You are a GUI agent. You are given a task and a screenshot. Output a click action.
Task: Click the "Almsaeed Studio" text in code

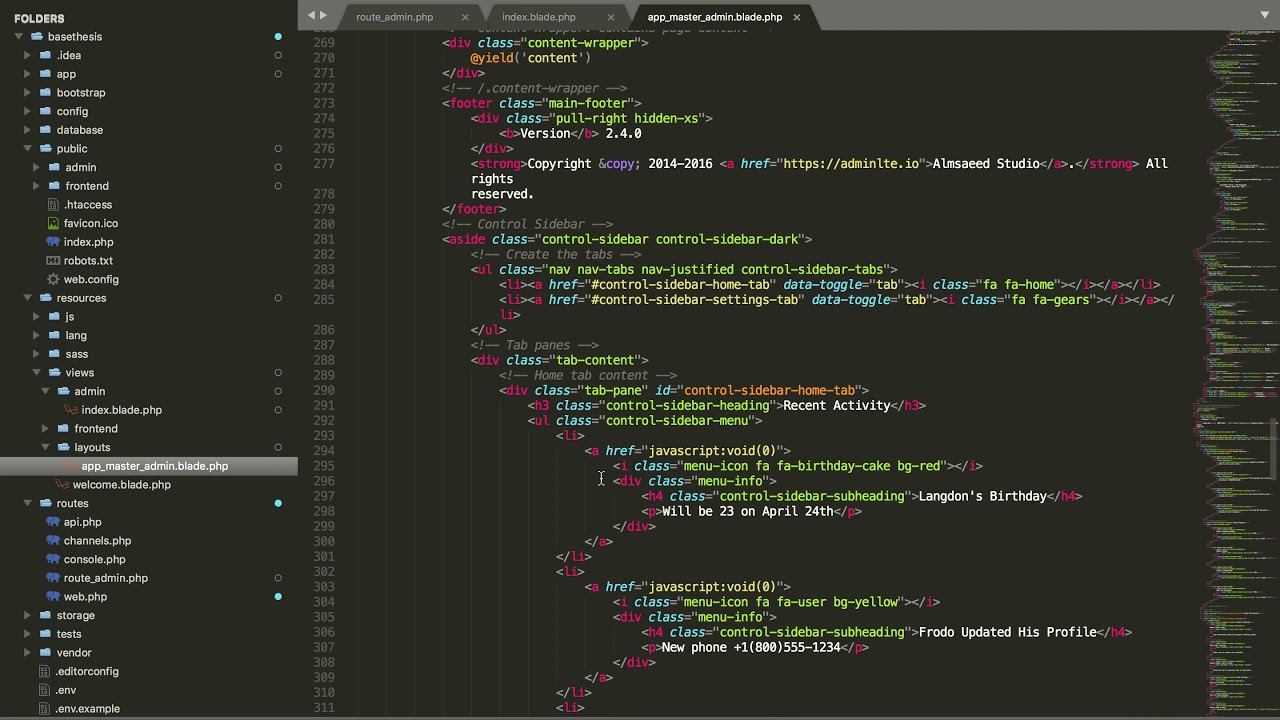pyautogui.click(x=986, y=164)
